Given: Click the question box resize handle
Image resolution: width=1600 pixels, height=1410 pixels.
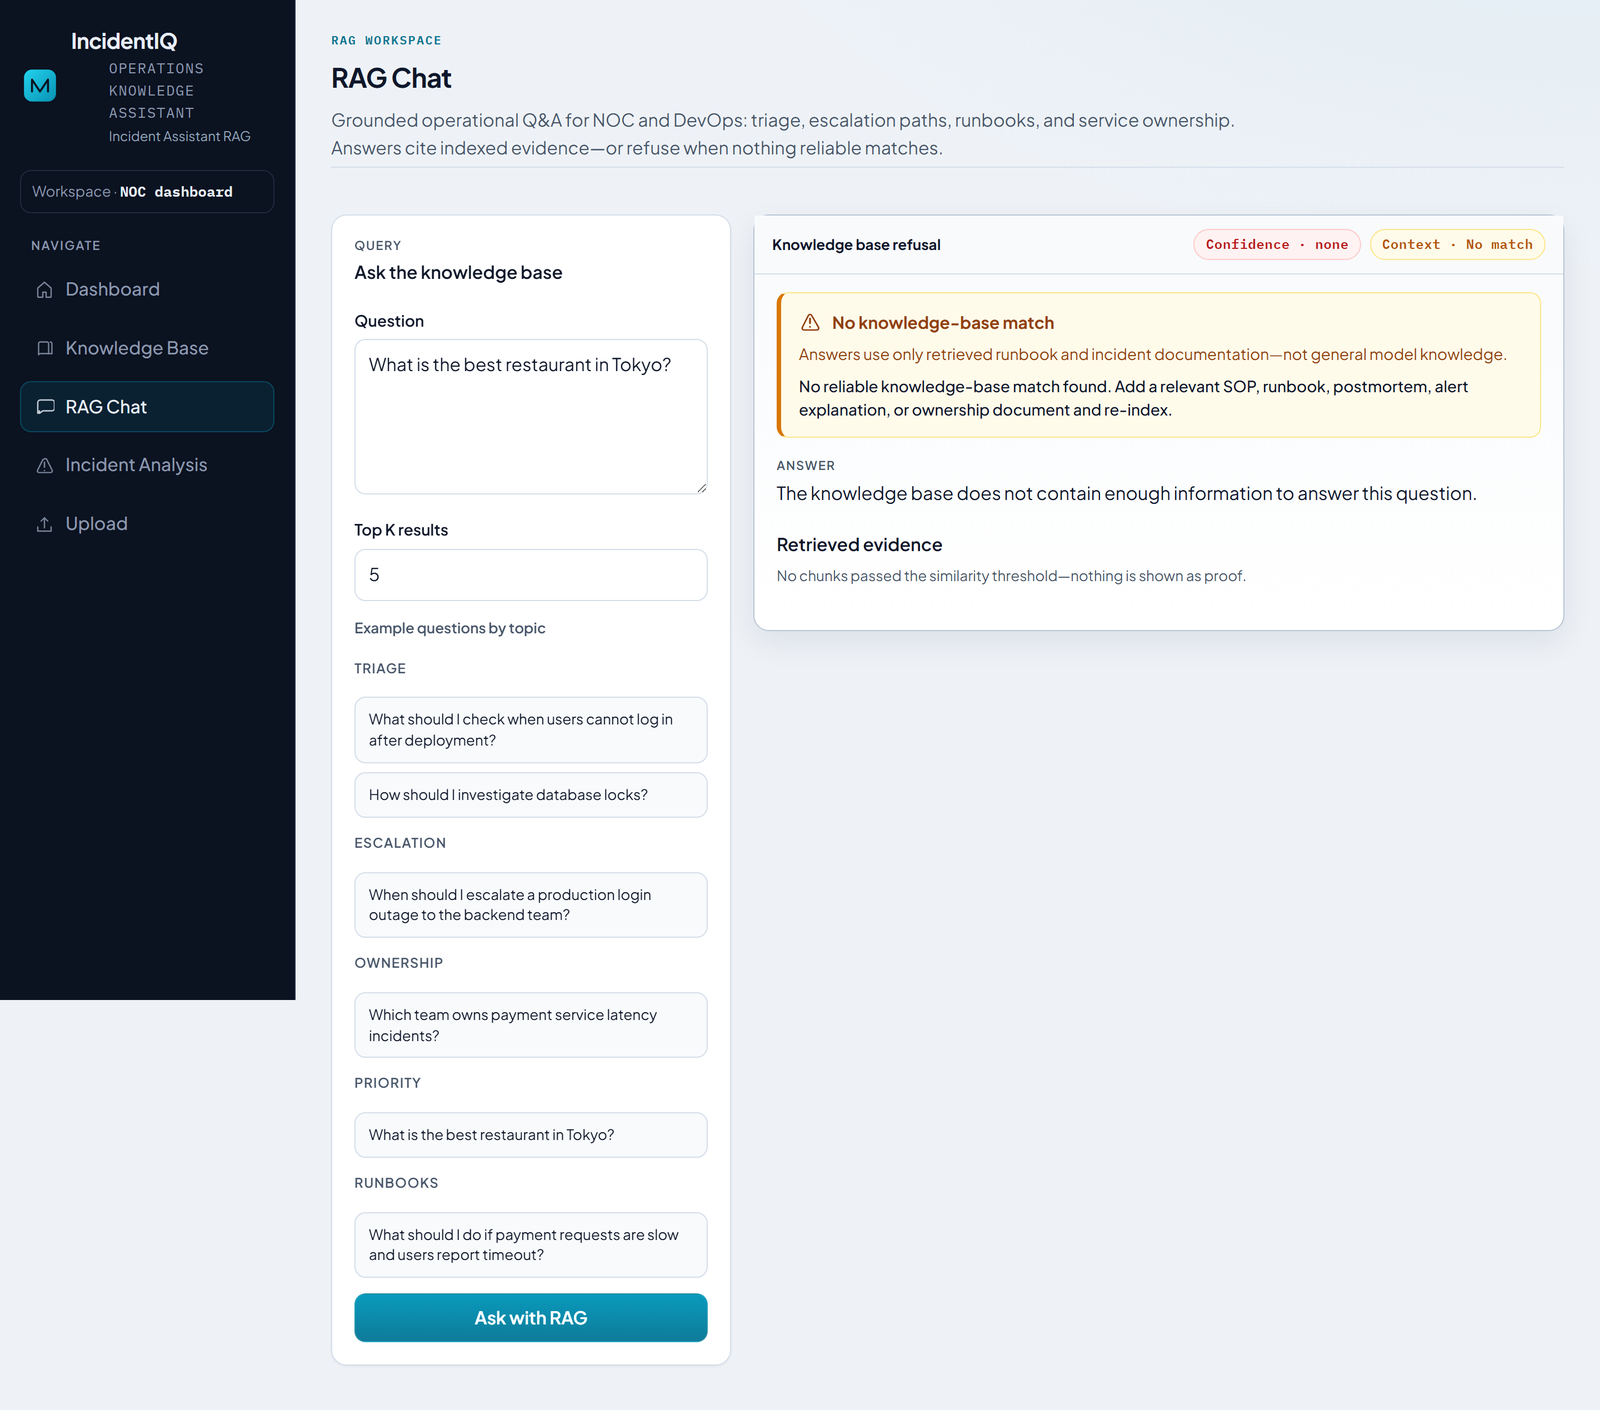Looking at the screenshot, I should click(701, 488).
